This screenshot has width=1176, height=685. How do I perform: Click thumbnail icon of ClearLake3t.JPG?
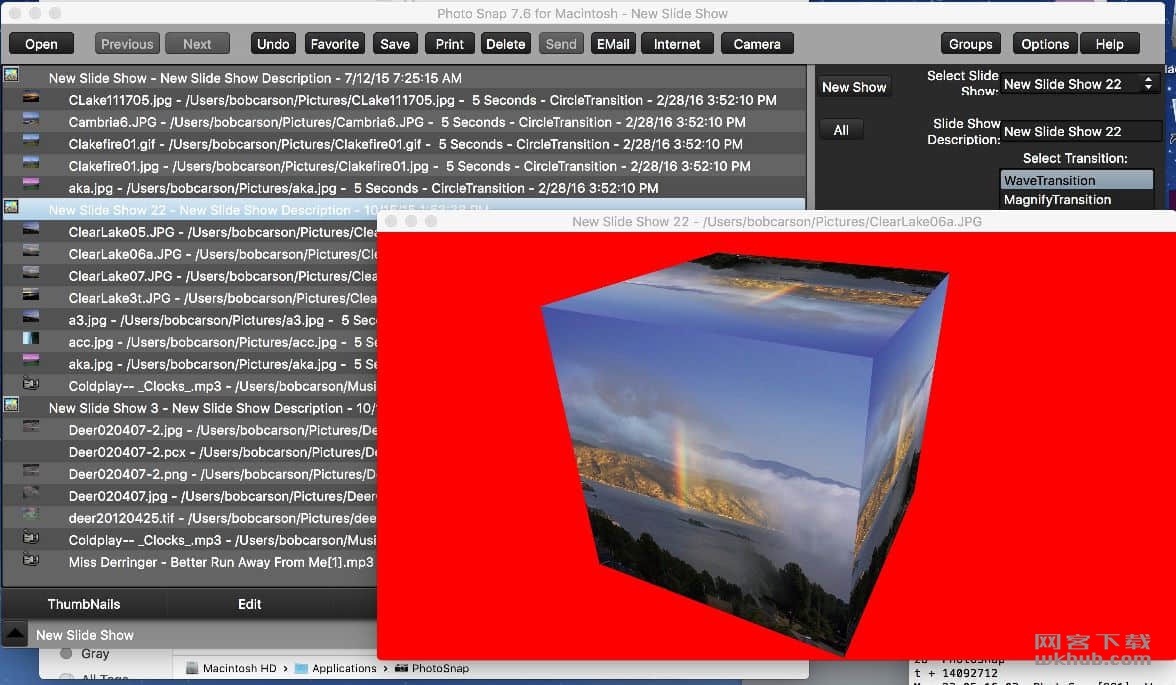tap(31, 295)
